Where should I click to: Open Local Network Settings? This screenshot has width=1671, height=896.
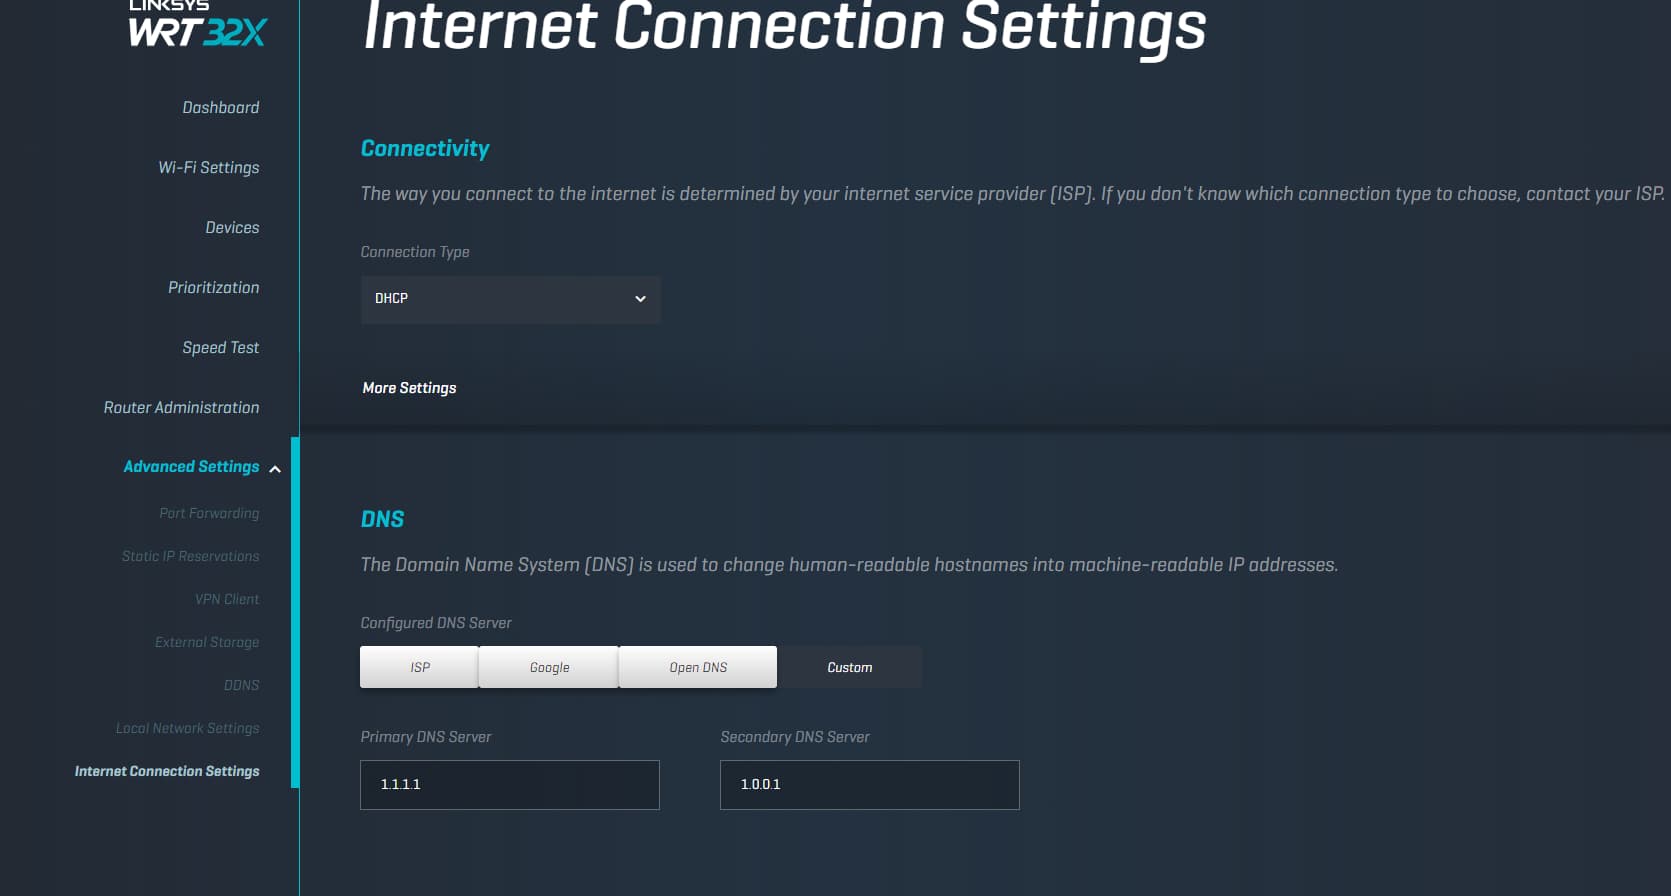click(x=188, y=728)
